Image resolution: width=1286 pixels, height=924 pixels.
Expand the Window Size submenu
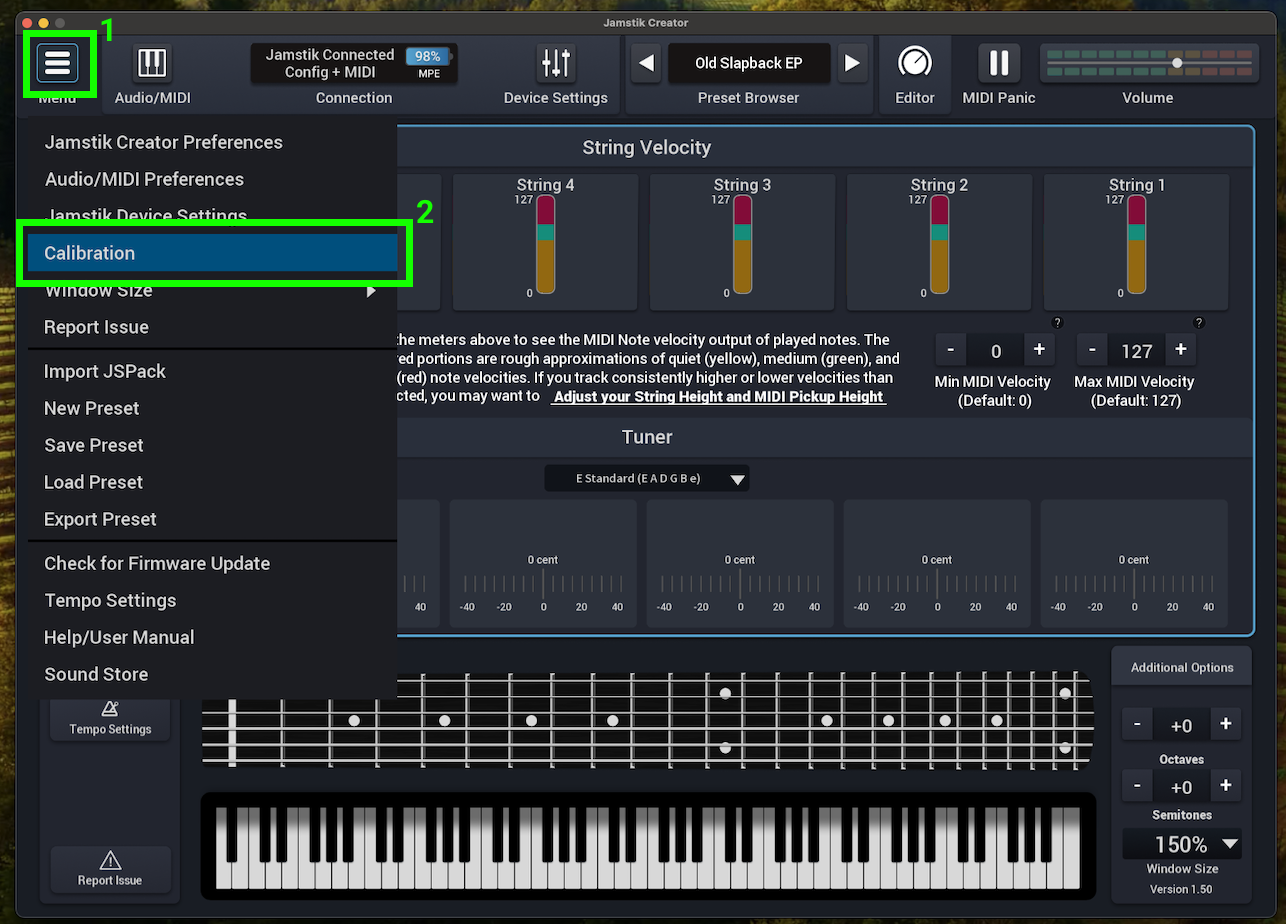coord(213,290)
